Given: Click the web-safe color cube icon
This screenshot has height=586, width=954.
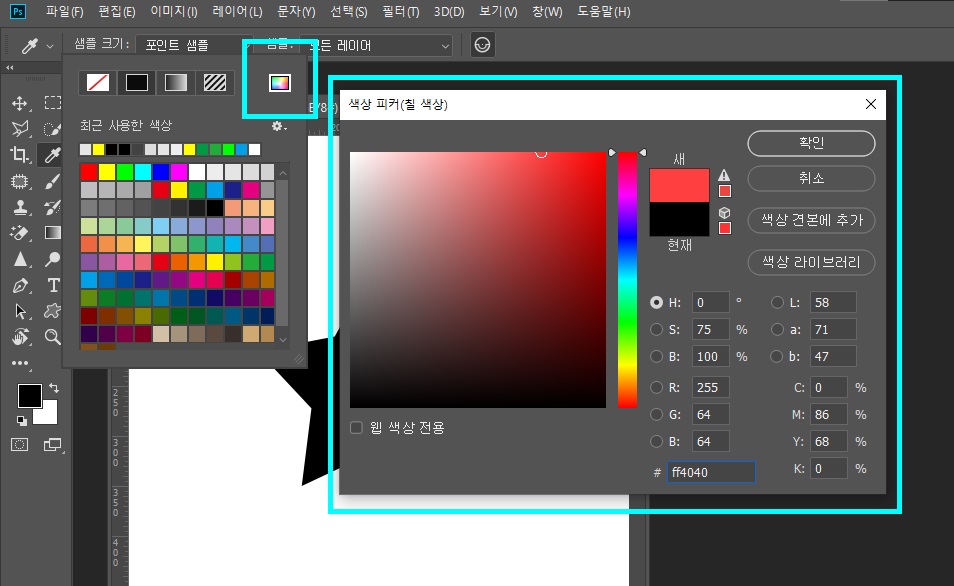Looking at the screenshot, I should [x=724, y=213].
